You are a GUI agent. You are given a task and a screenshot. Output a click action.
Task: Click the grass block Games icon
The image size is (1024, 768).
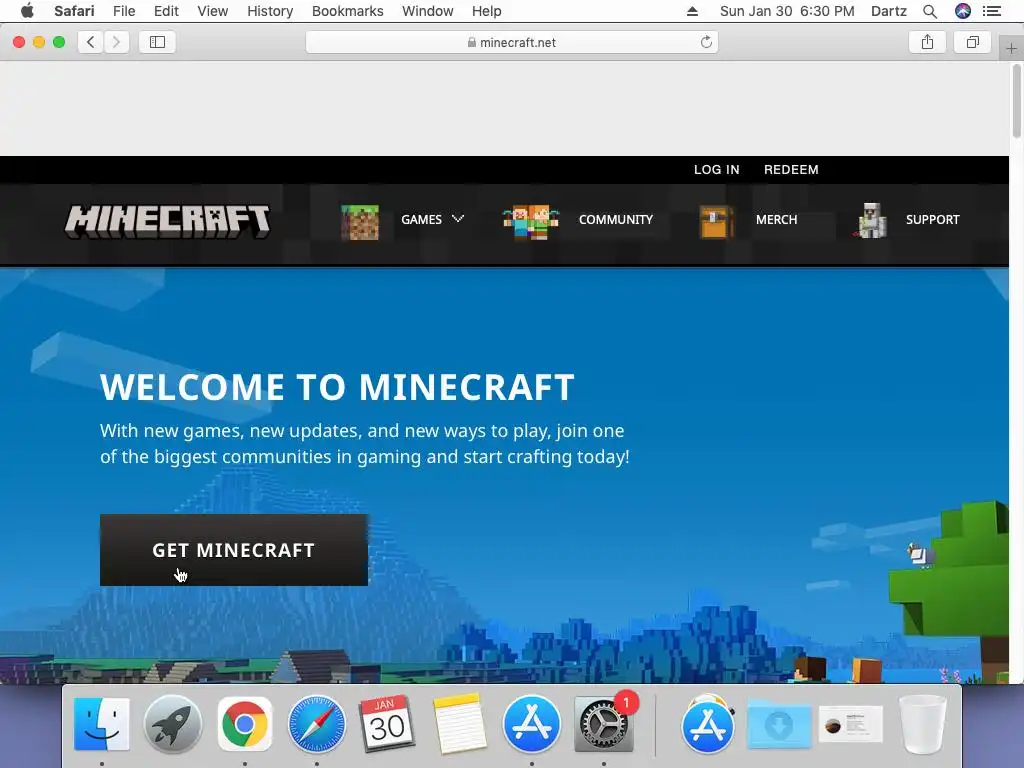[x=360, y=222]
